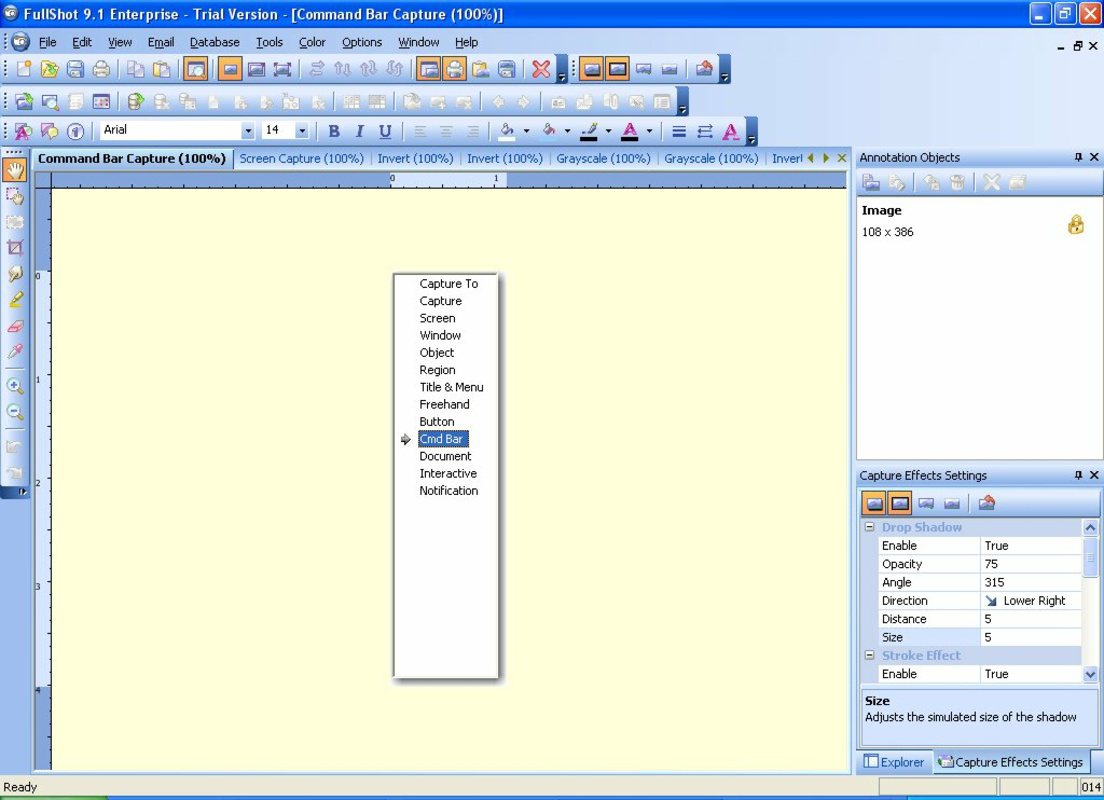Click the torn-edge effect icon in Capture Effects panel
Image resolution: width=1104 pixels, height=800 pixels.
(927, 504)
